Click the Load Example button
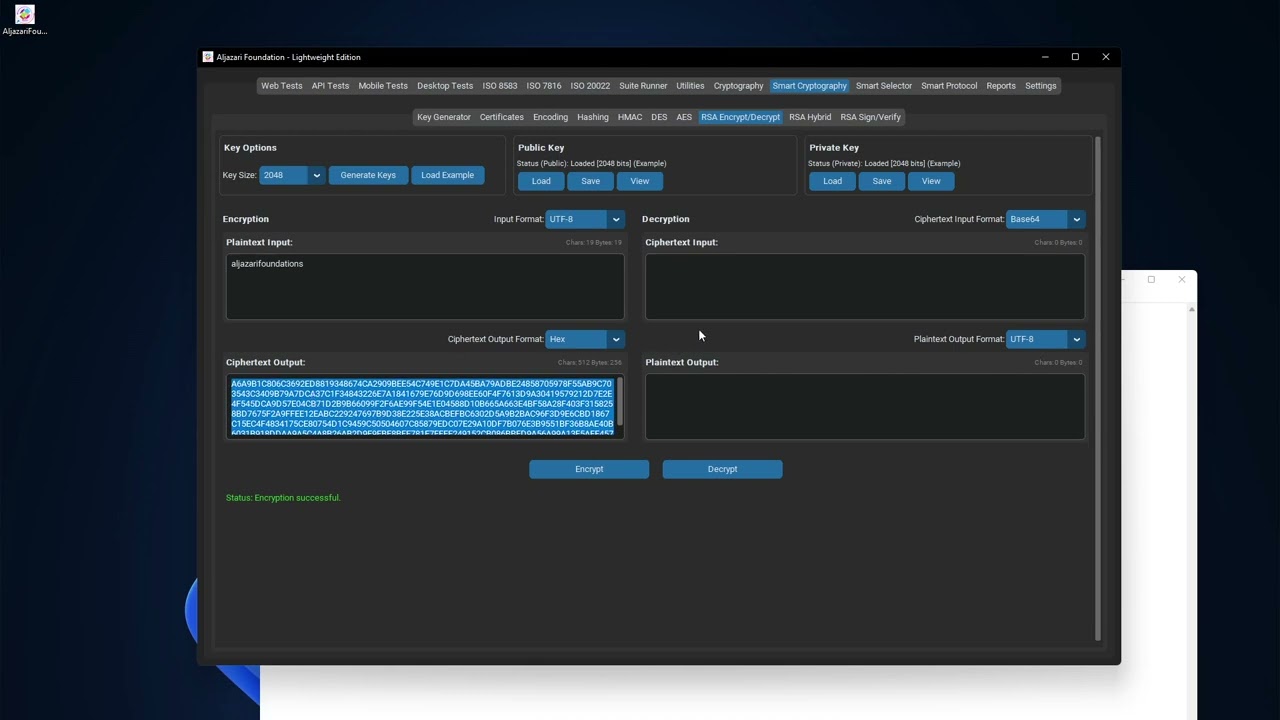The width and height of the screenshot is (1280, 720). click(447, 175)
